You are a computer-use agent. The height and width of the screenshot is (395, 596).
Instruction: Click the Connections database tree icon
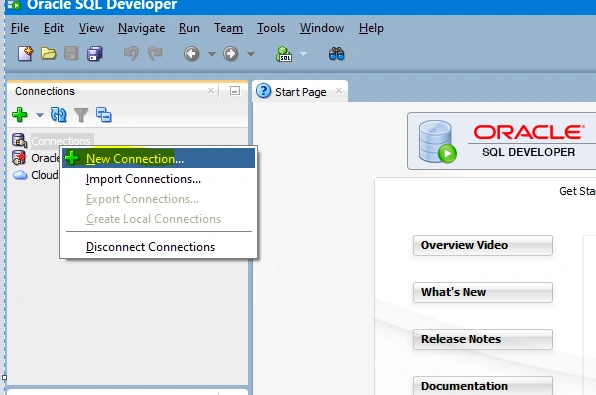pos(19,141)
